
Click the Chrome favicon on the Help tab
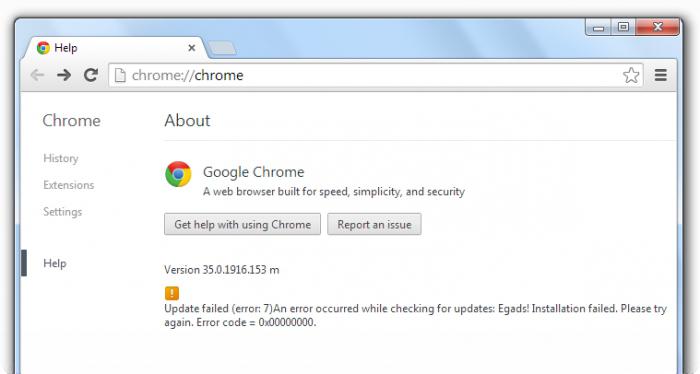43,48
